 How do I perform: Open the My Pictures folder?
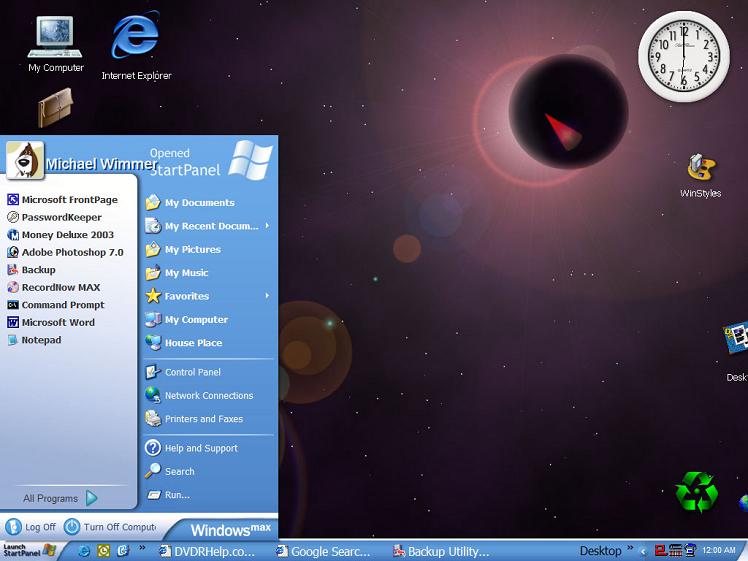tap(183, 249)
